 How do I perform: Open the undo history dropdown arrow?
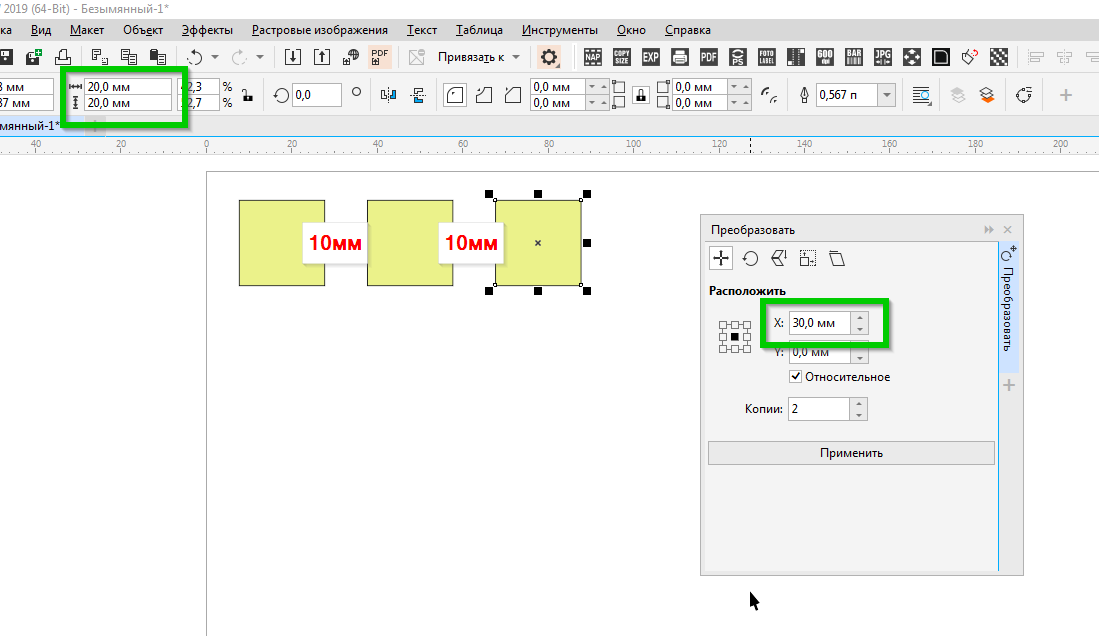pos(215,57)
